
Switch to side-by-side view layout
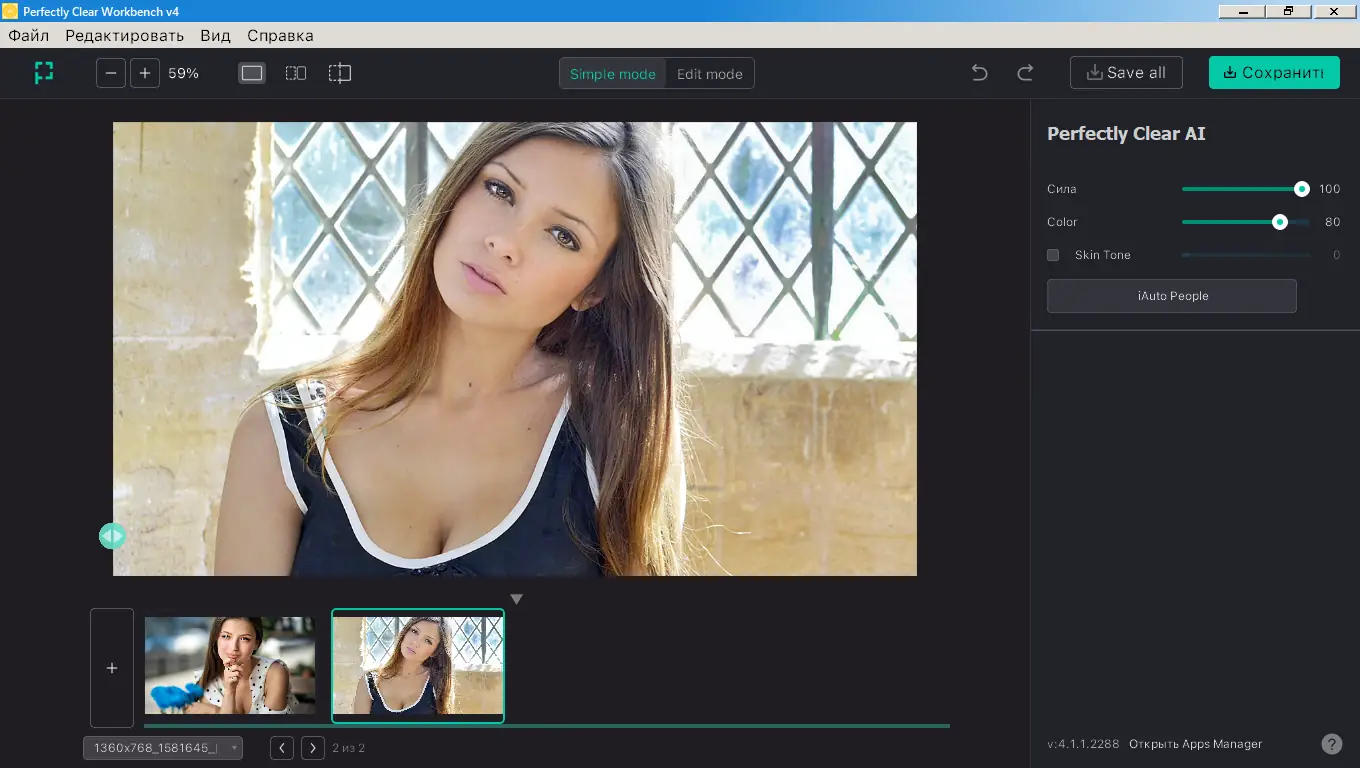click(296, 73)
